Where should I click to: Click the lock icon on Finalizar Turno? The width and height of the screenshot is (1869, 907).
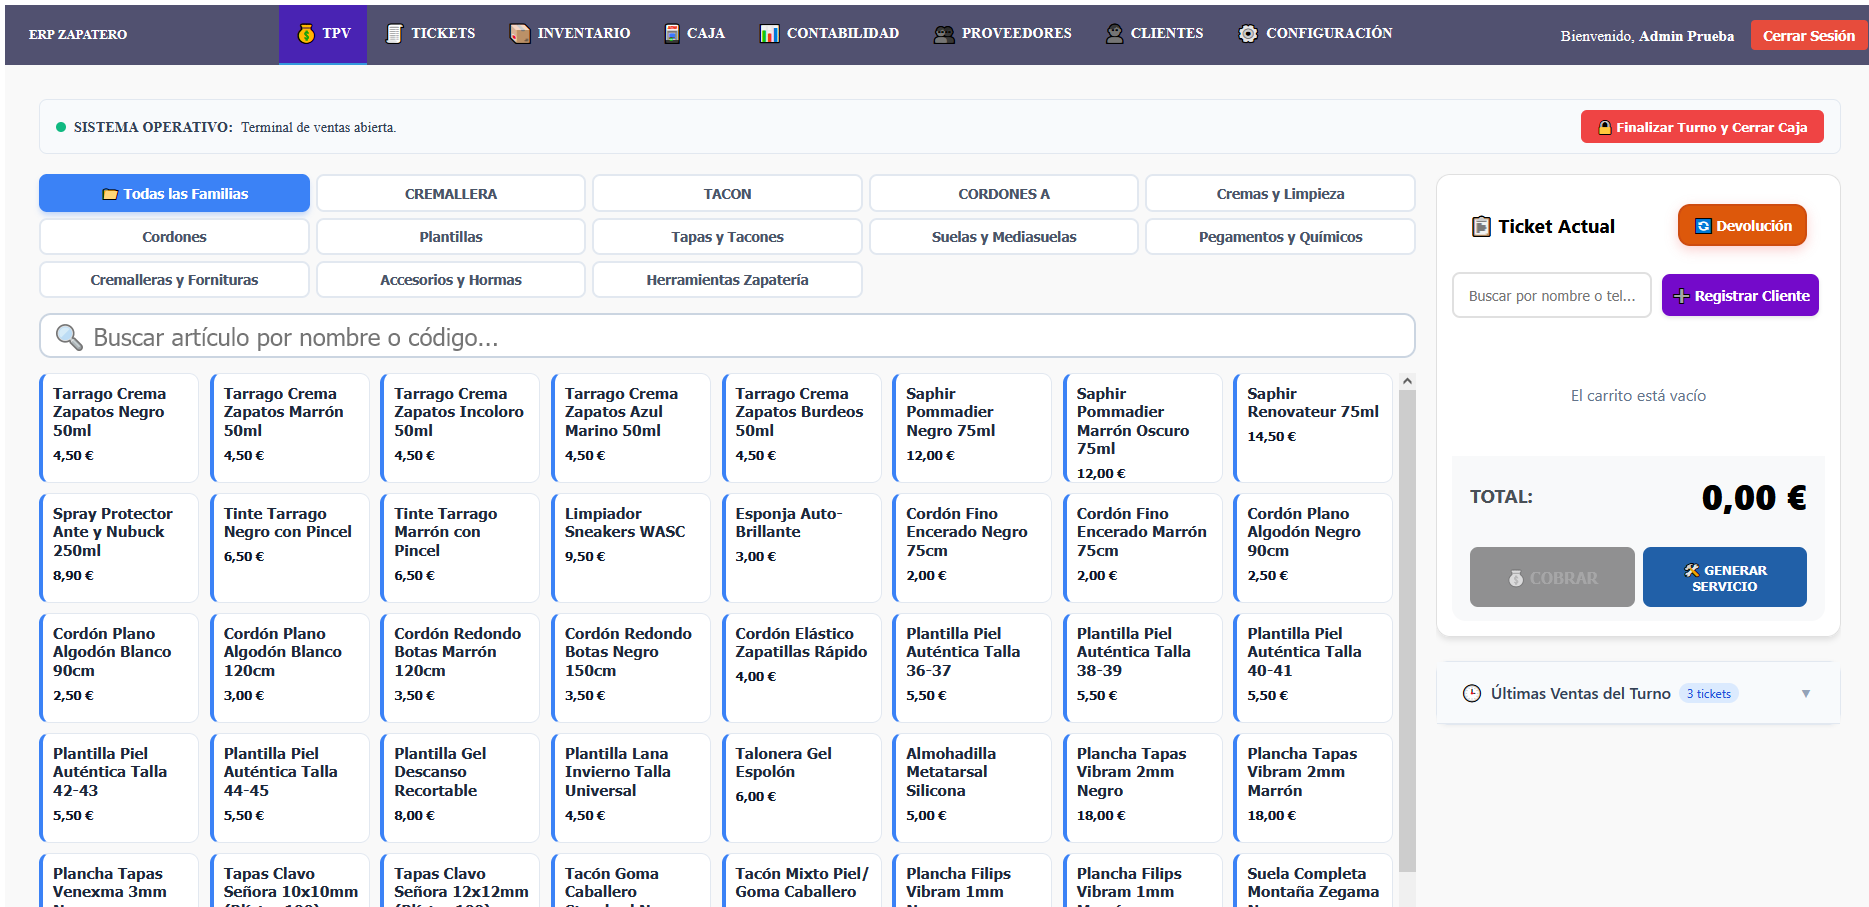[1605, 127]
